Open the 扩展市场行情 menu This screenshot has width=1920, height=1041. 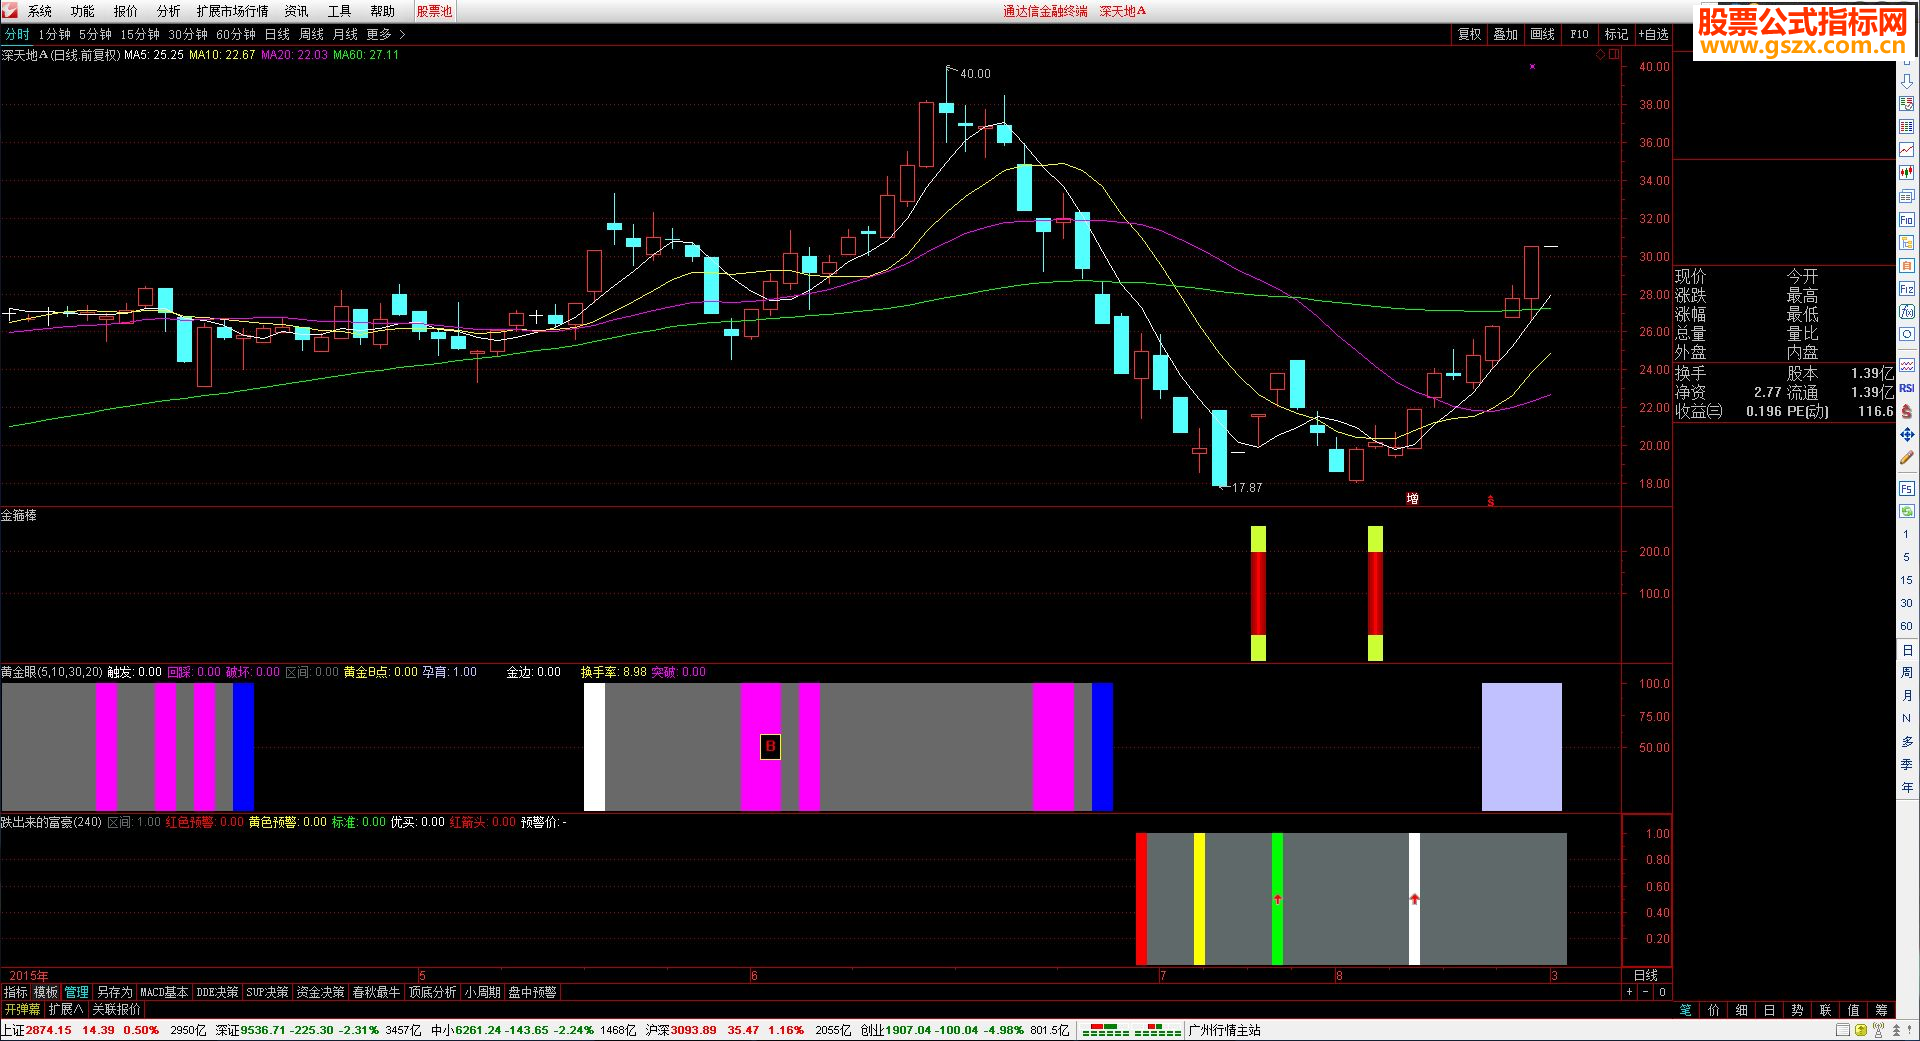click(x=232, y=11)
